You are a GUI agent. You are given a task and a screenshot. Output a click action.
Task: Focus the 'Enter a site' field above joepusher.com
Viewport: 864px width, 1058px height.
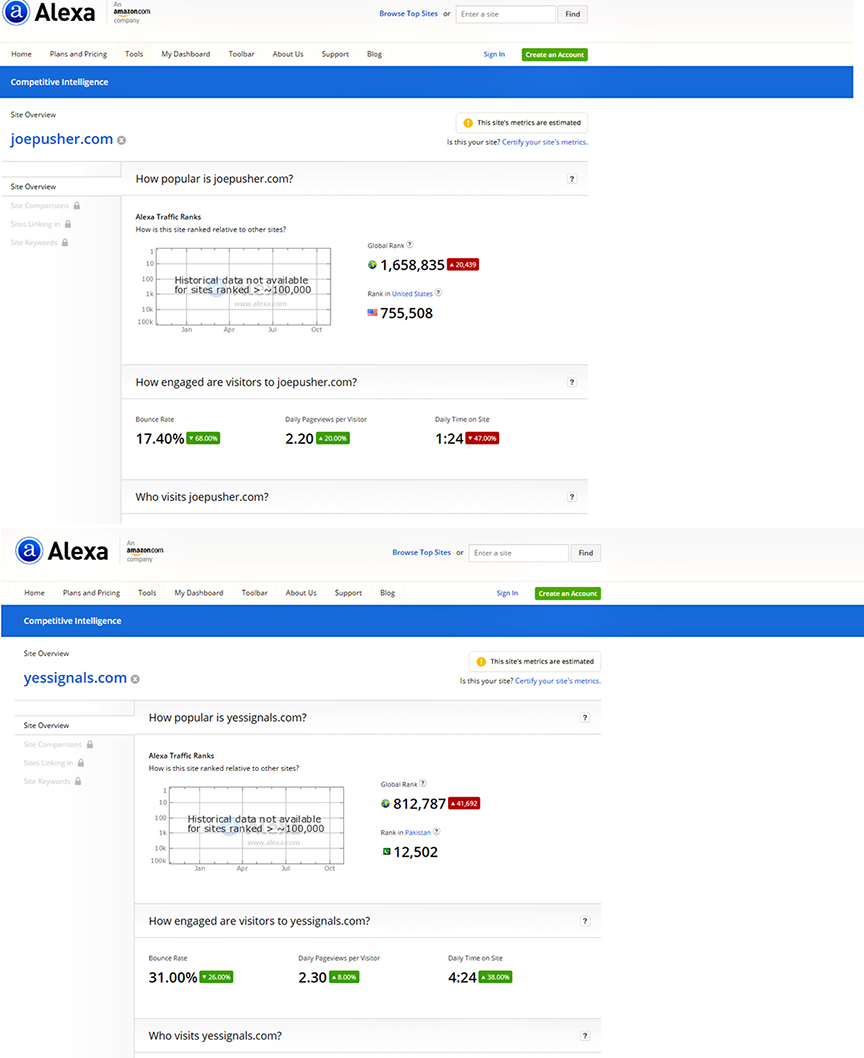(x=506, y=14)
